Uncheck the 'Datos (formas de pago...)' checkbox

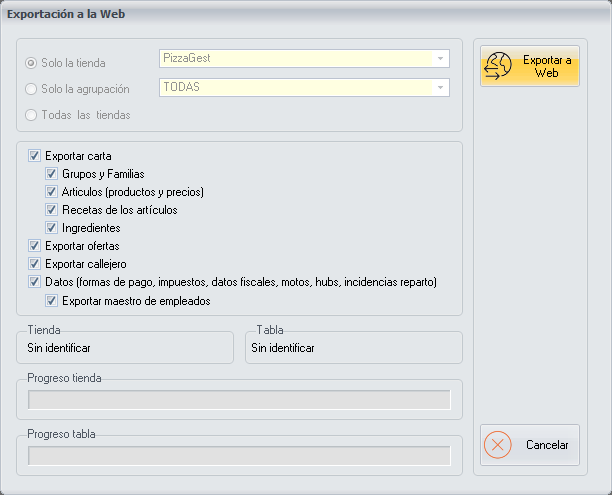pos(35,282)
